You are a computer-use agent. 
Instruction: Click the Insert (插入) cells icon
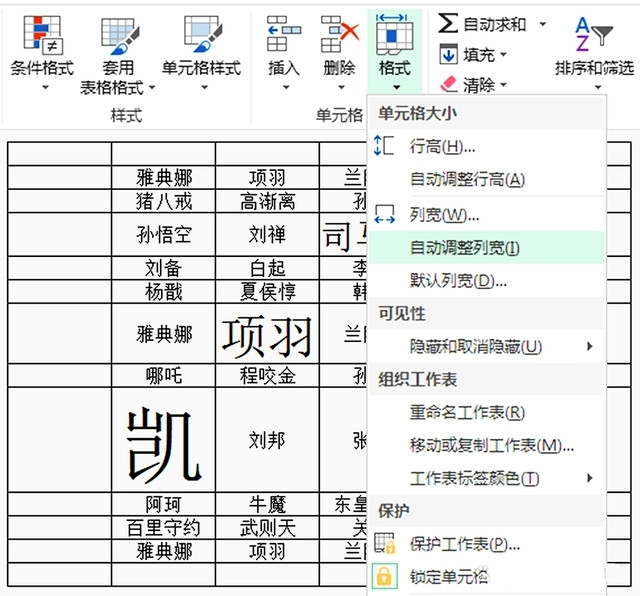pos(284,36)
